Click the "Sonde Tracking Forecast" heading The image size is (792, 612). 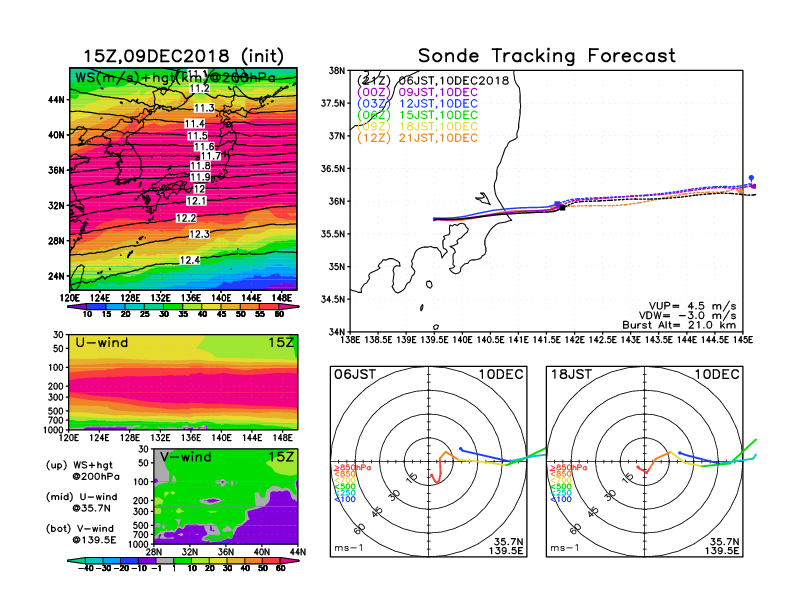(x=547, y=56)
